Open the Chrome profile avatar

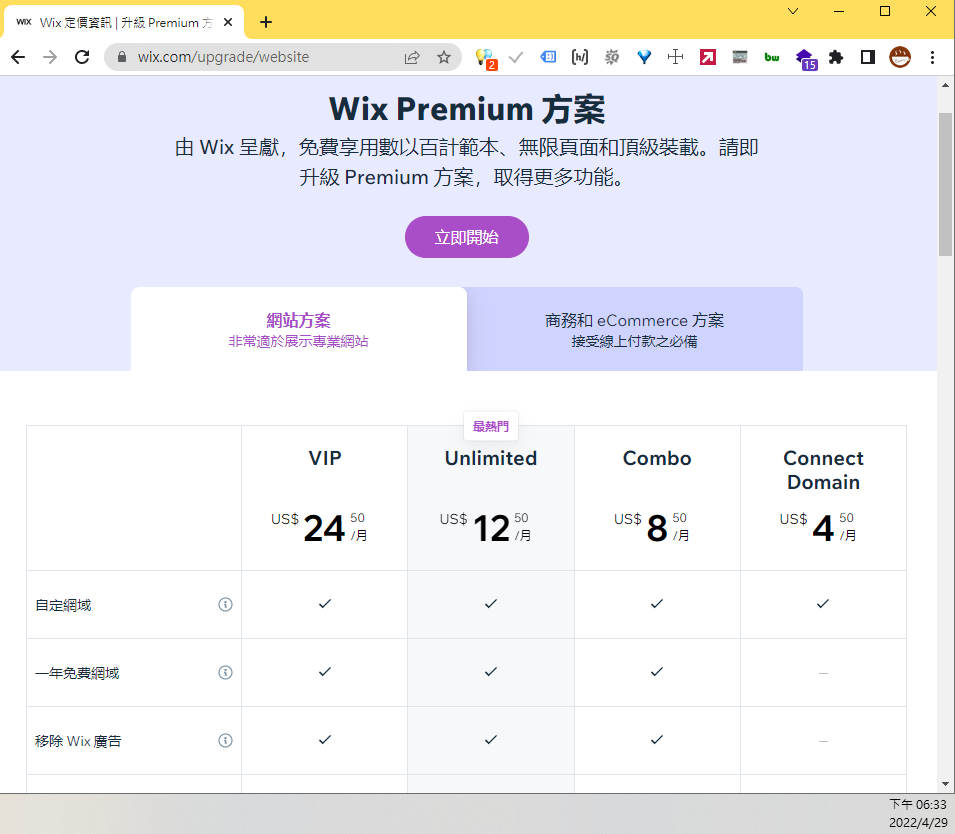tap(900, 57)
